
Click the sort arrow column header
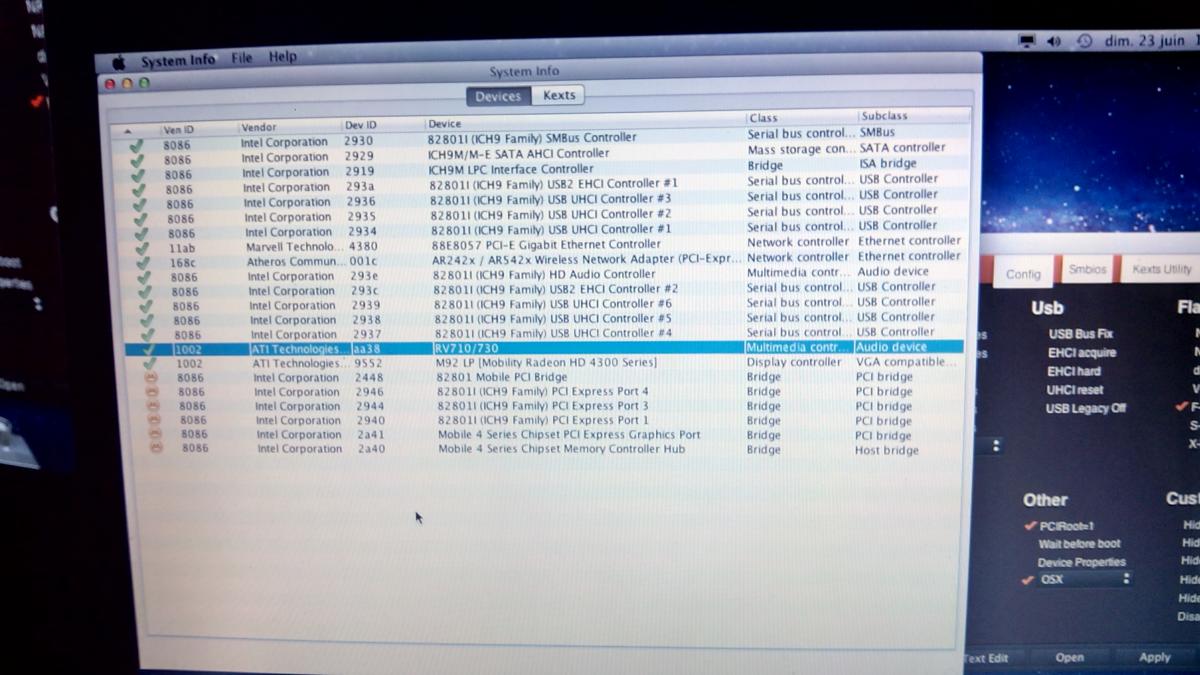pos(127,131)
